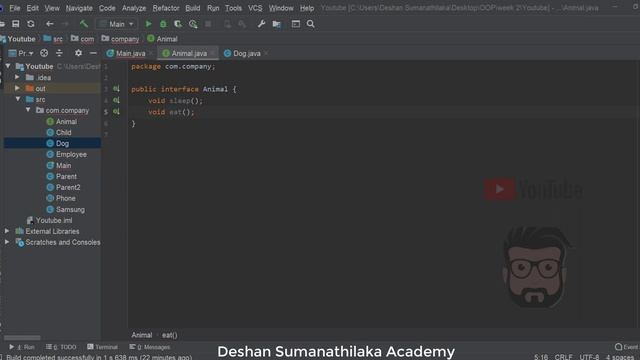Collapse the src folder
Screen dimensions: 640x360
[x=18, y=99]
